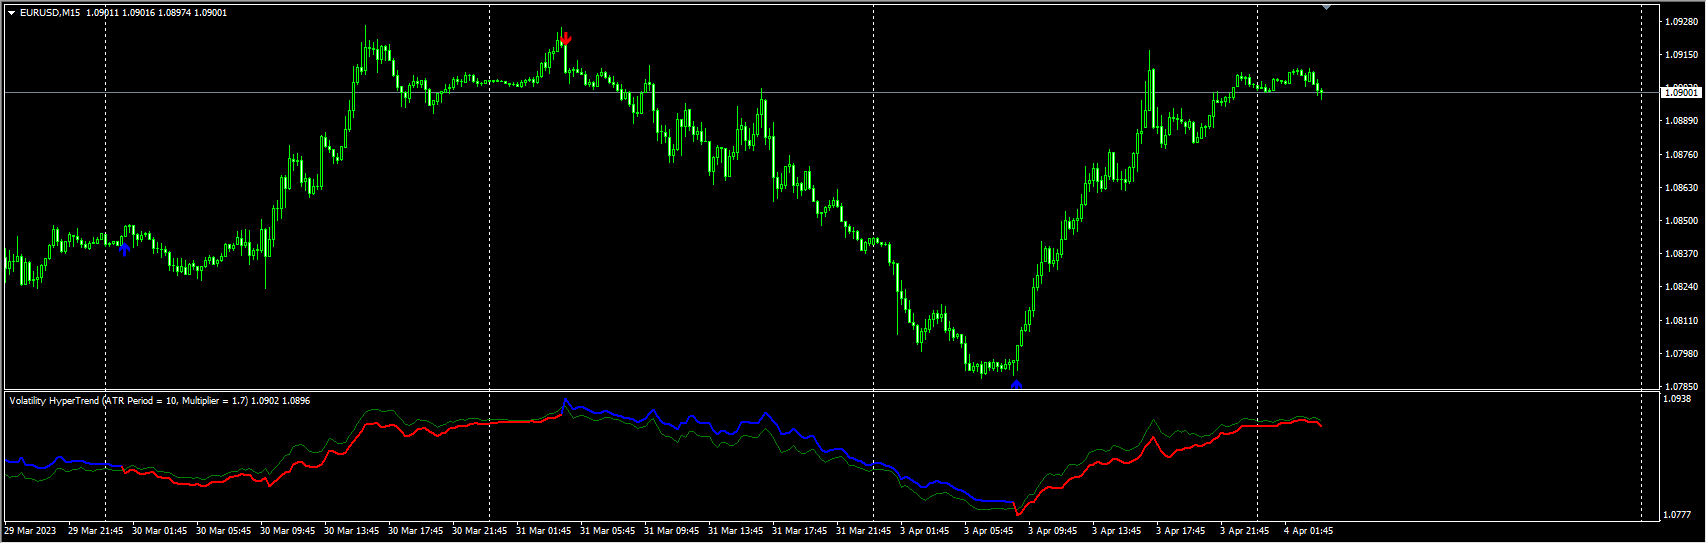1707x544 pixels.
Task: Click the 1.08500 price scale label
Action: tap(1682, 221)
